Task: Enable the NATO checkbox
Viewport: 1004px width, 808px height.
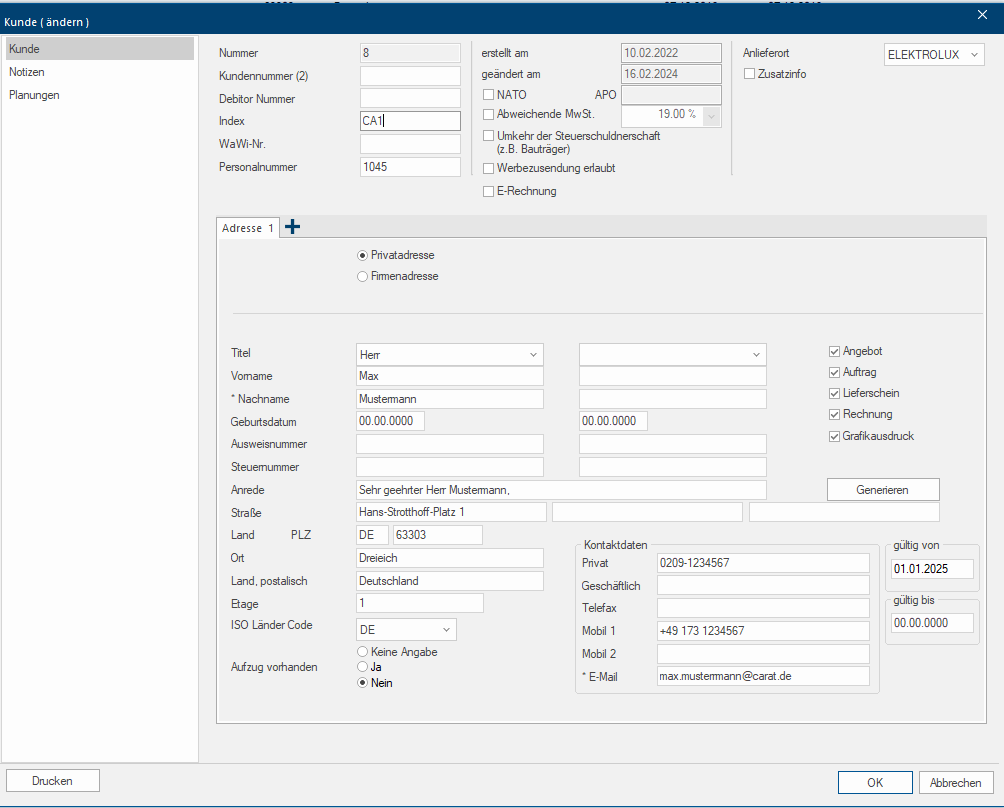Action: click(x=489, y=95)
